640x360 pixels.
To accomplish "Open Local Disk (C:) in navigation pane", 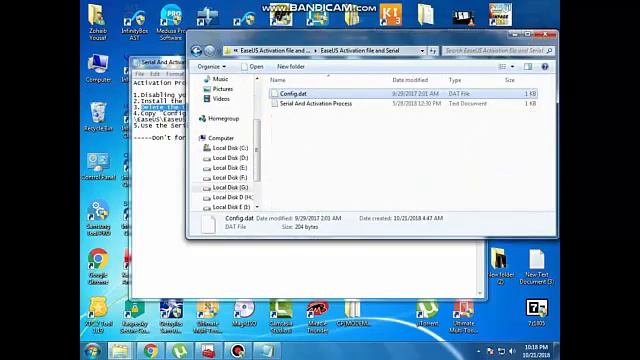I will click(226, 148).
